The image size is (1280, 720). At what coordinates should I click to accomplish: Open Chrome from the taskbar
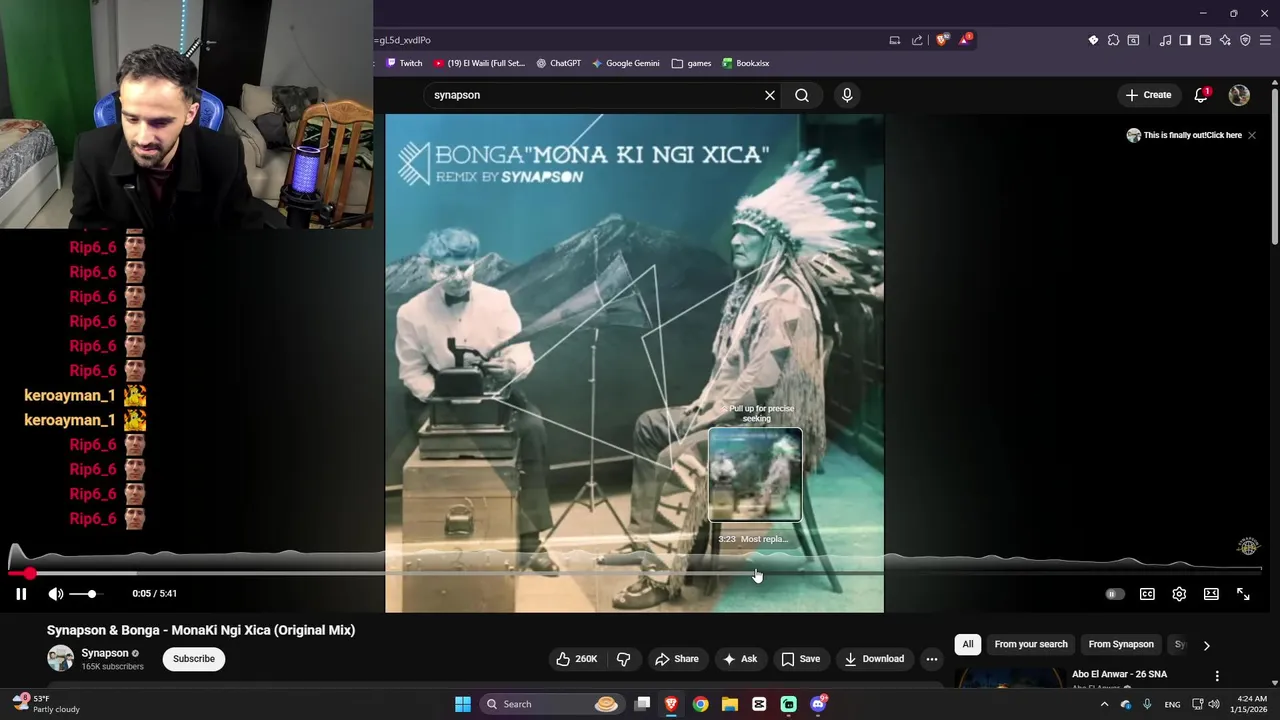coord(700,704)
